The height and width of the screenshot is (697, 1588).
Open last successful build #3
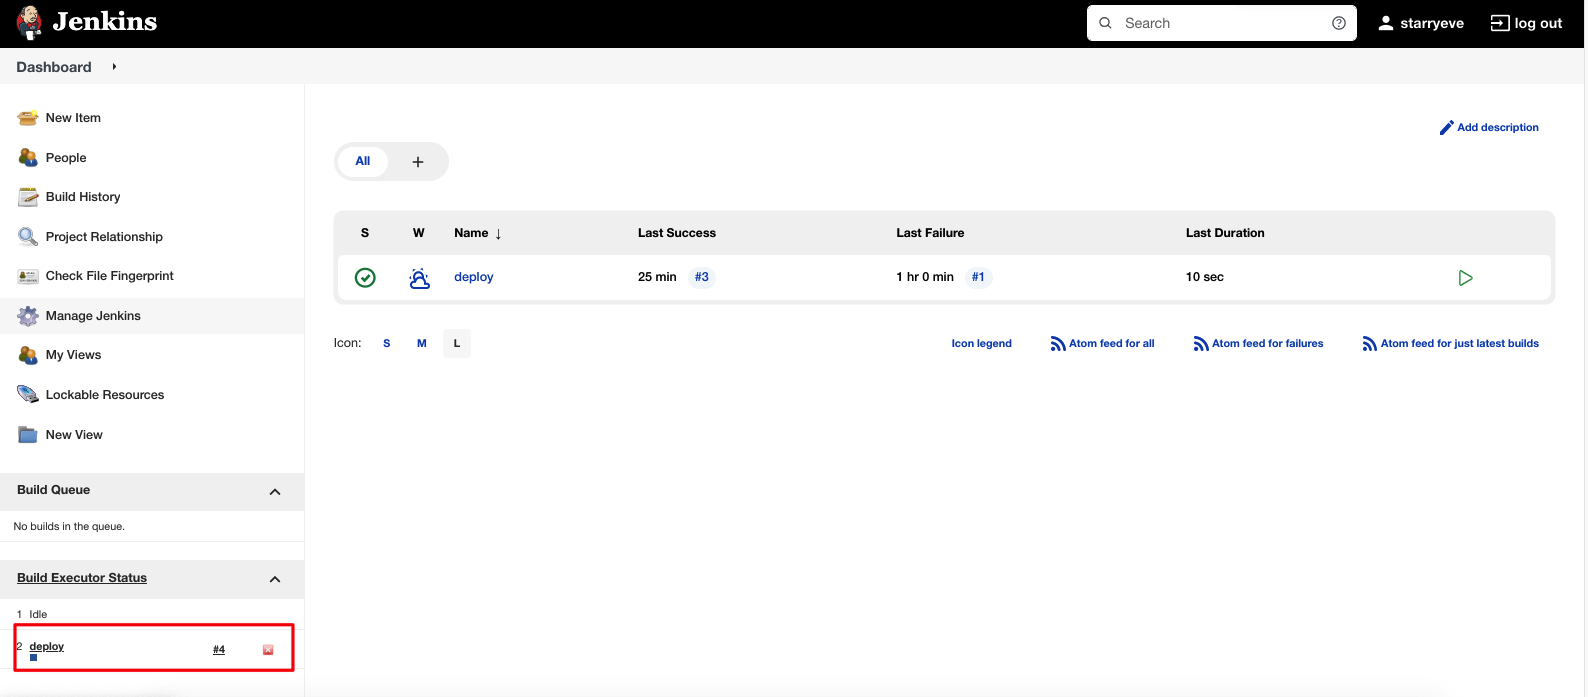[702, 277]
